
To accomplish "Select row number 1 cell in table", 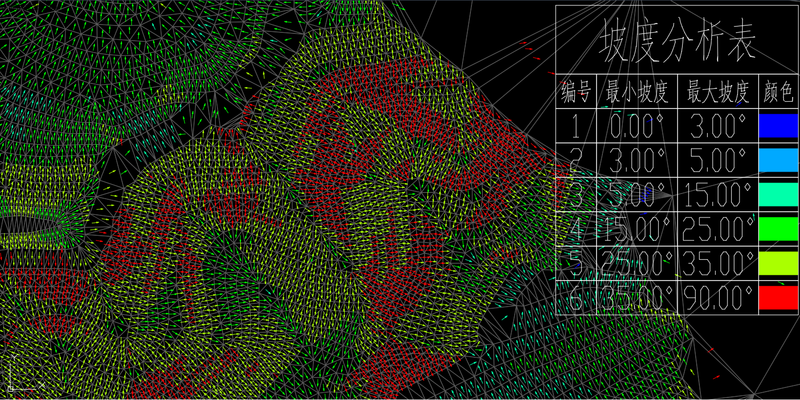I will (x=577, y=126).
